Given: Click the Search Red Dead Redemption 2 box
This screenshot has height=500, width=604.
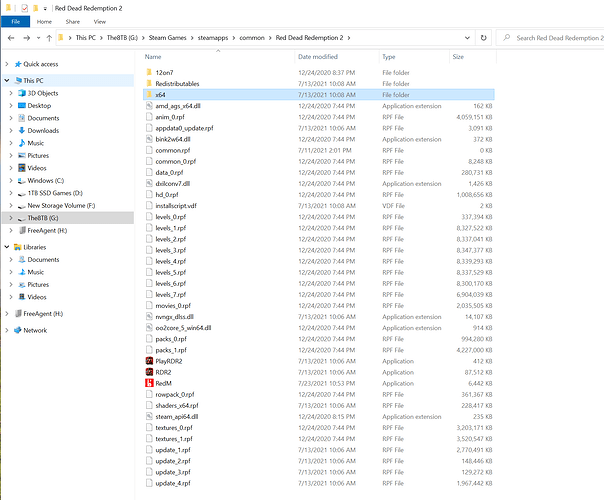Looking at the screenshot, I should pos(551,38).
